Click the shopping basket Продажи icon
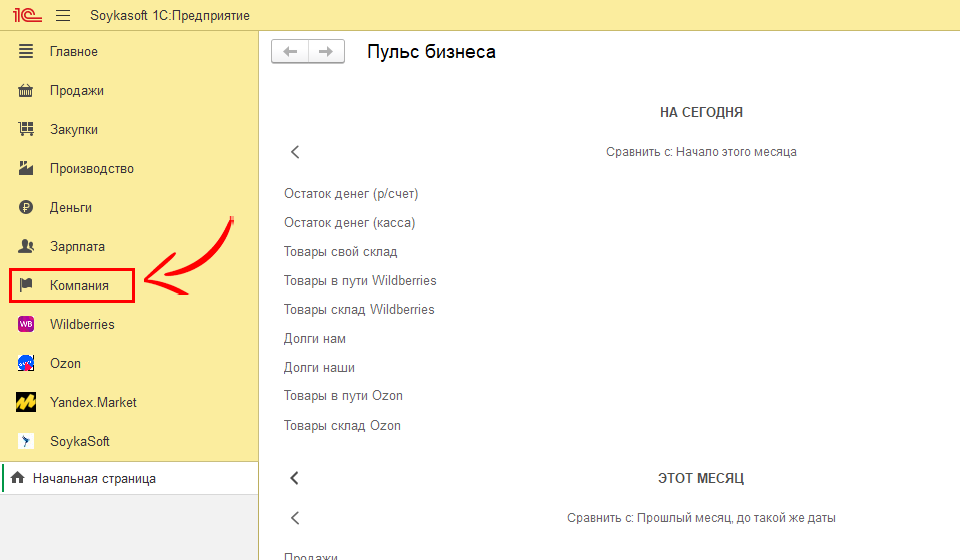960x560 pixels. [x=27, y=91]
